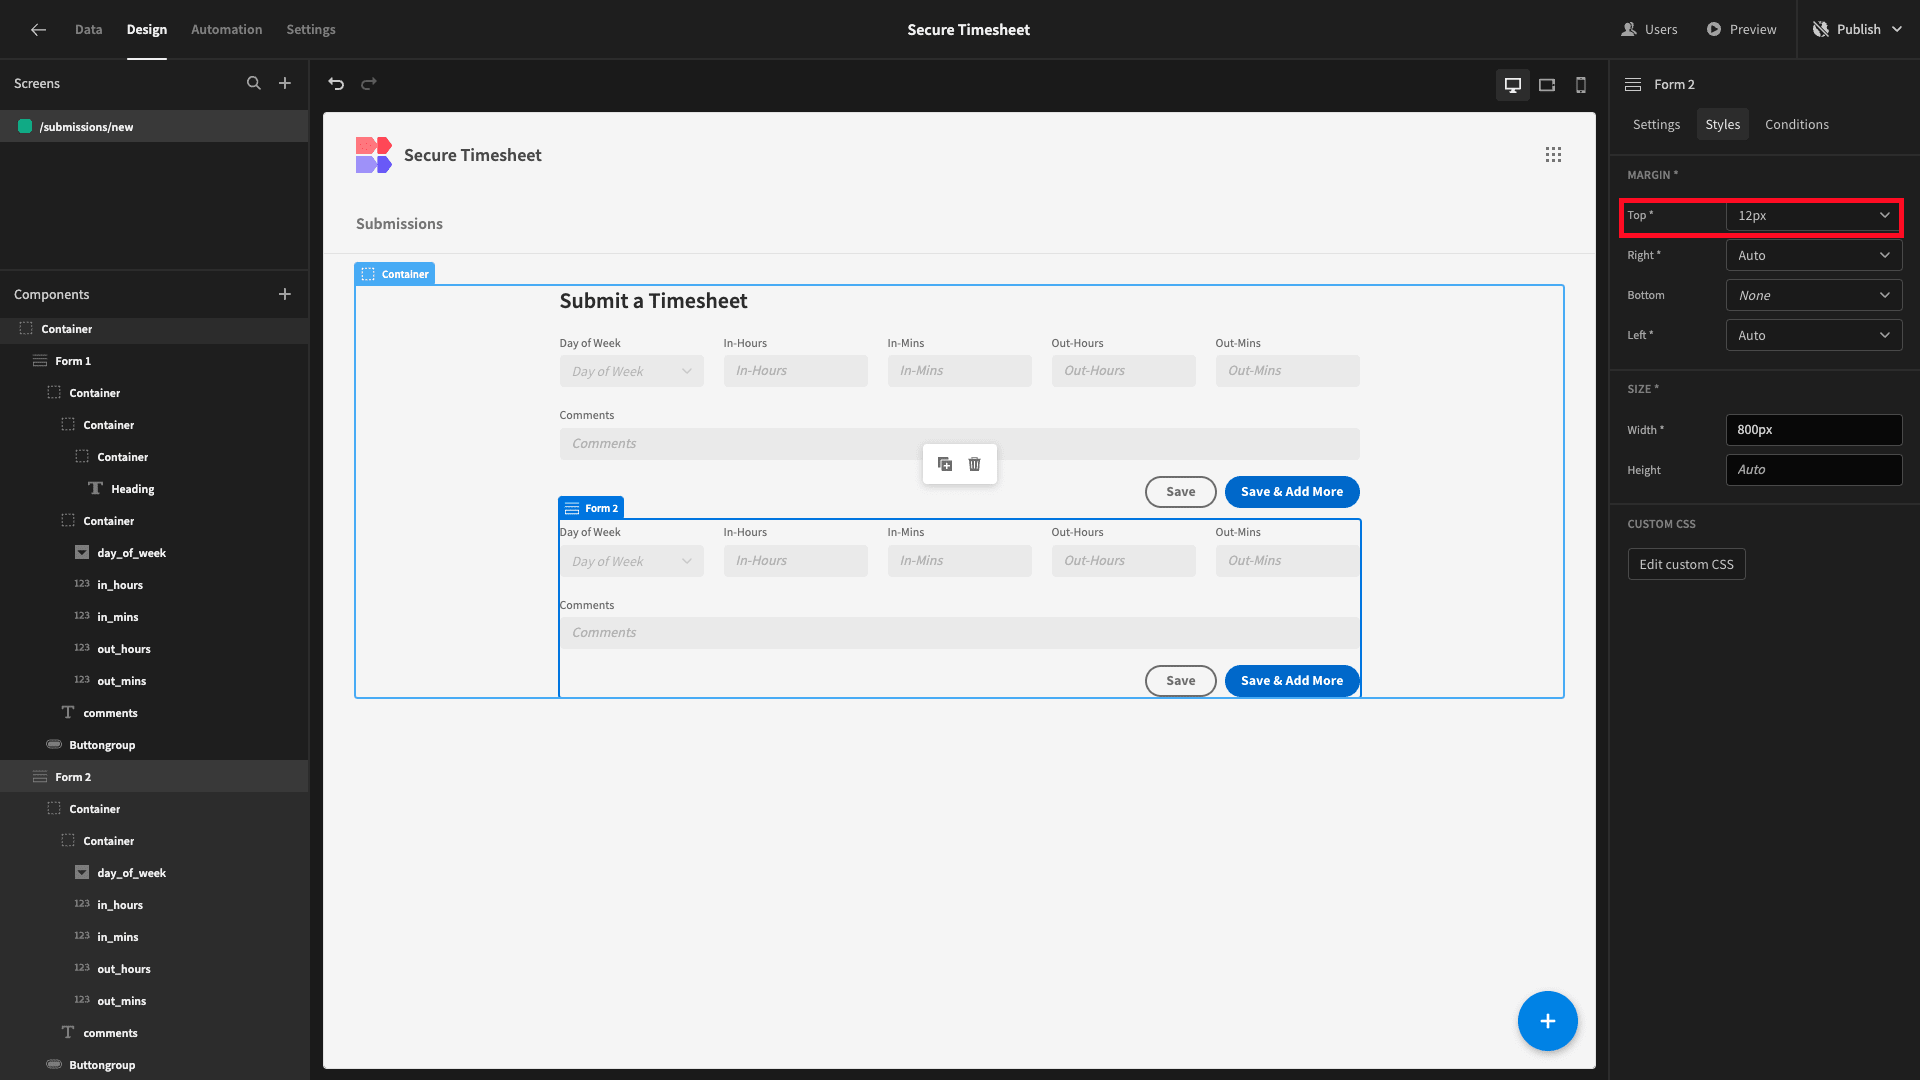Switch to mobile preview icon
This screenshot has height=1080, width=1920.
pyautogui.click(x=1581, y=85)
